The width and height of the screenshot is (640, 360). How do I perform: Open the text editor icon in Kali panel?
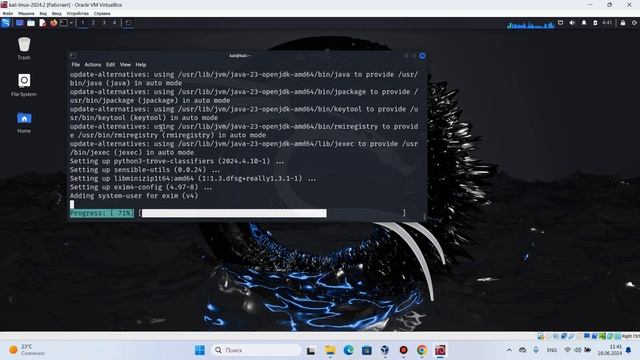tap(42, 23)
